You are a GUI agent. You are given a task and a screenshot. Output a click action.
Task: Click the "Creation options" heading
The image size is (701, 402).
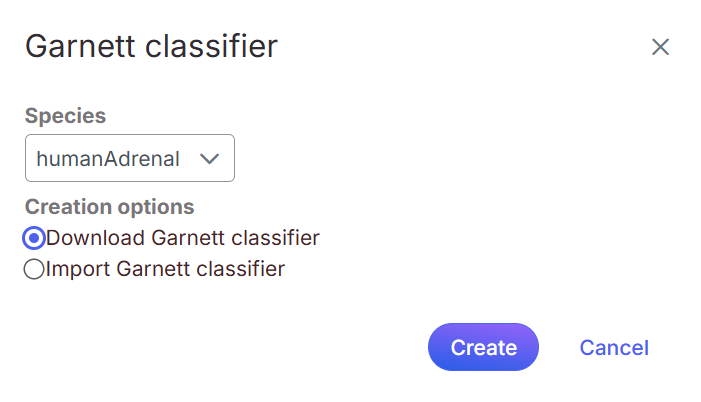(109, 207)
